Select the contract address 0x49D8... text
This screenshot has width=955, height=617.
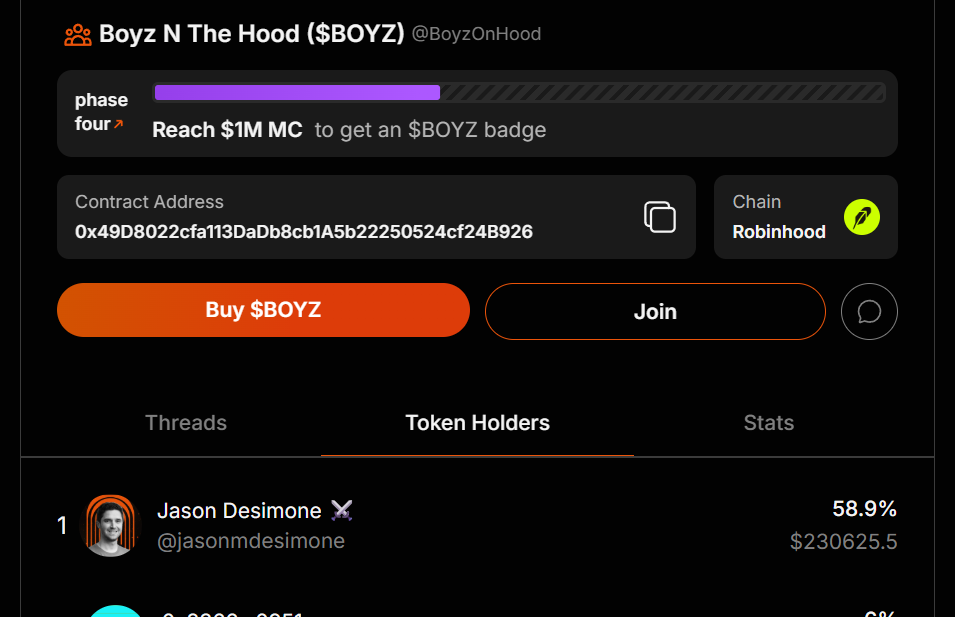[x=304, y=231]
